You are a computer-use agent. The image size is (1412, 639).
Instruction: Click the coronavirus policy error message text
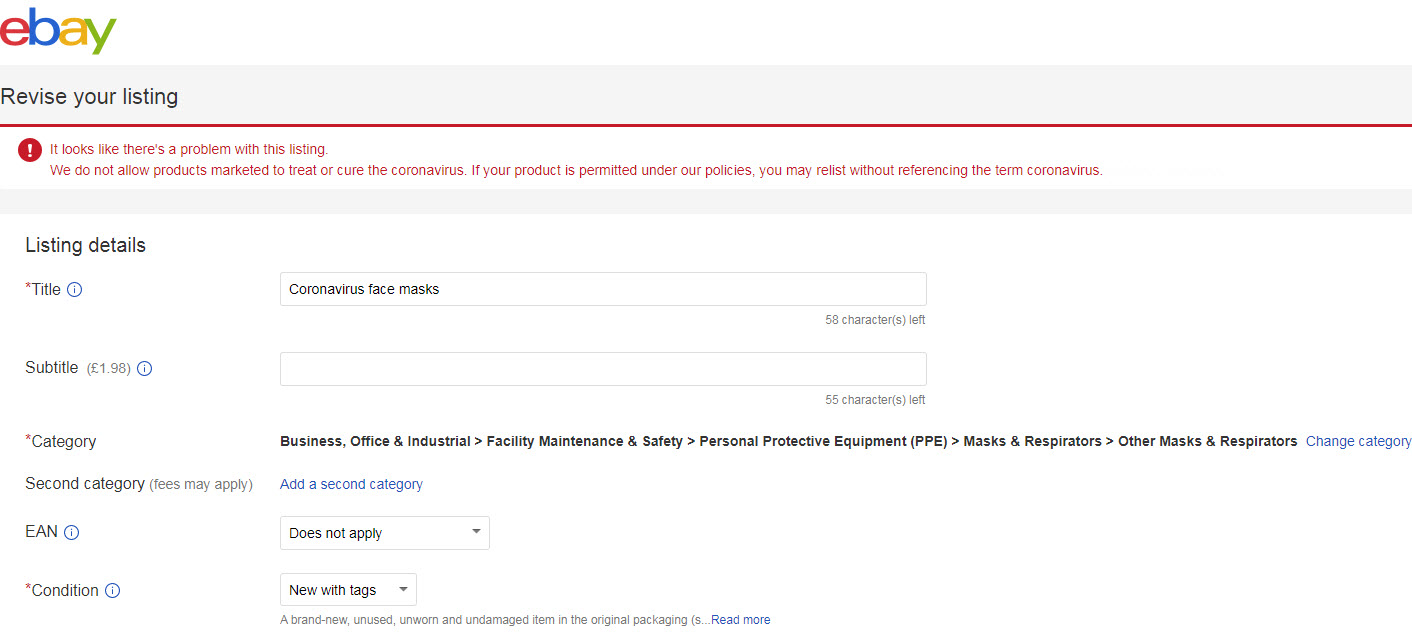coord(576,170)
